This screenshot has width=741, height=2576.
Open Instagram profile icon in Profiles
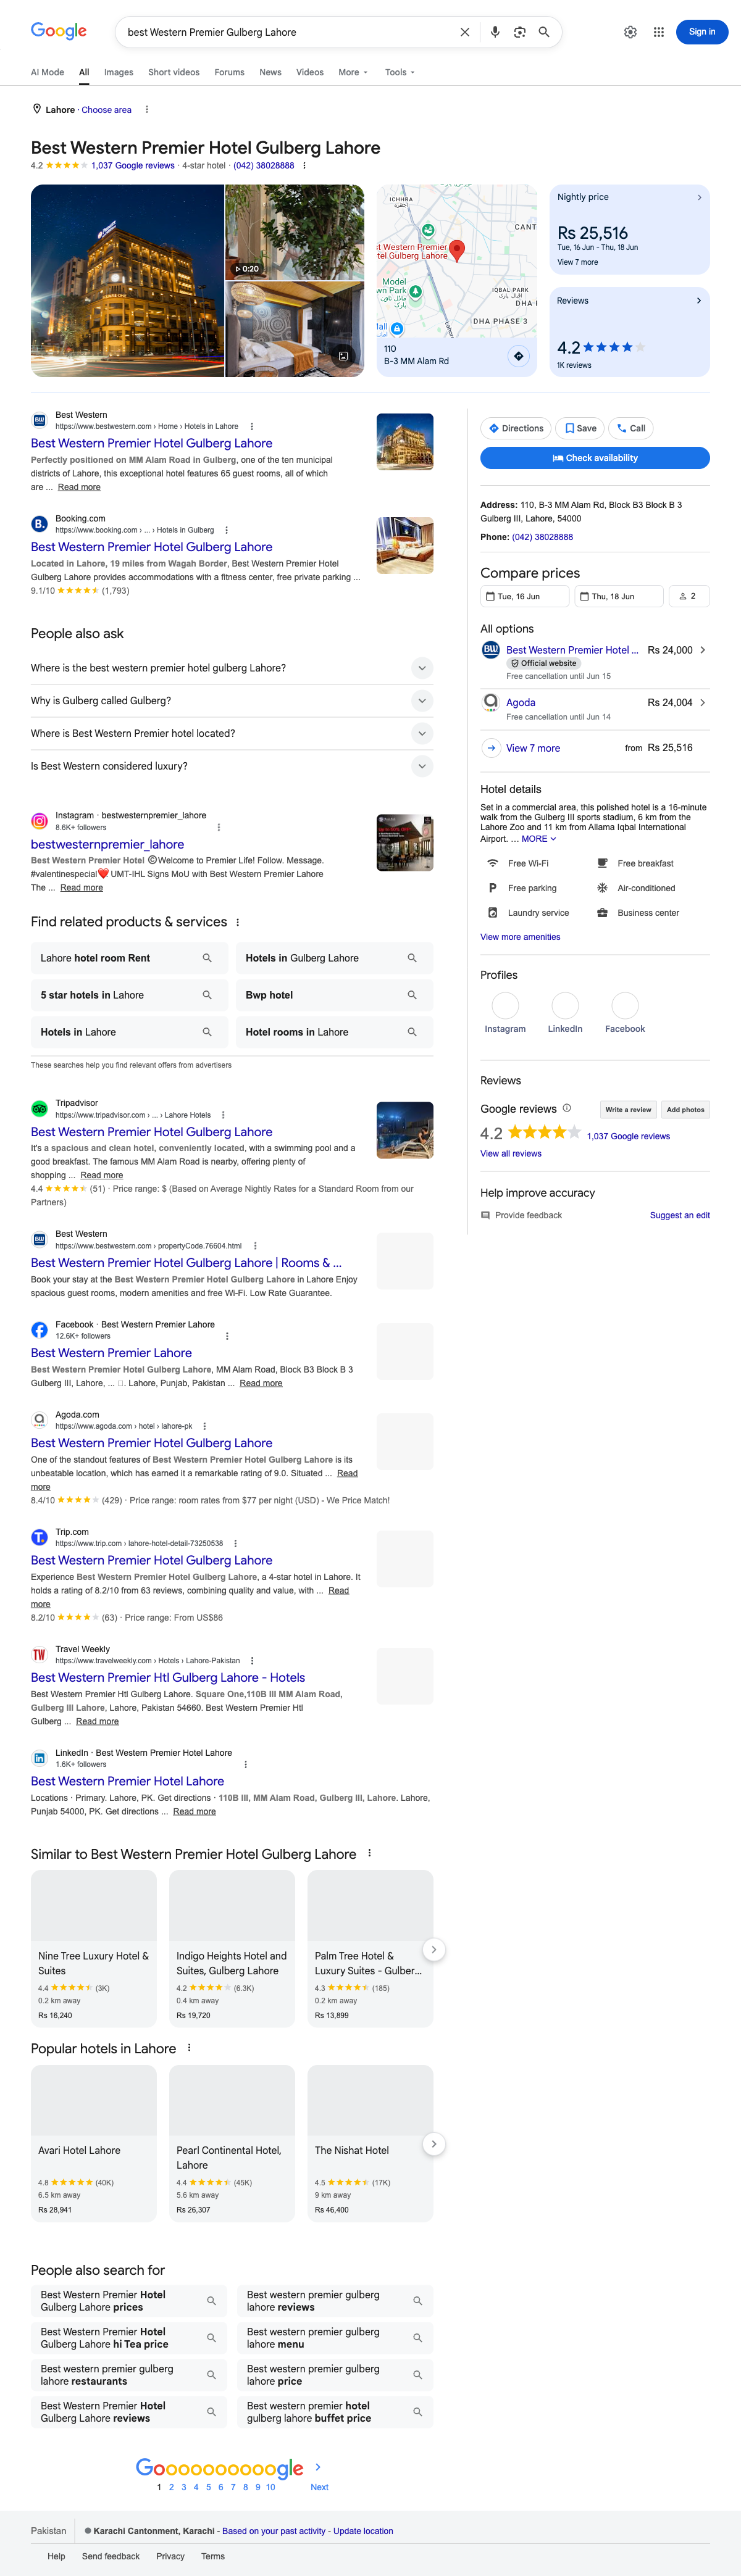tap(505, 1005)
